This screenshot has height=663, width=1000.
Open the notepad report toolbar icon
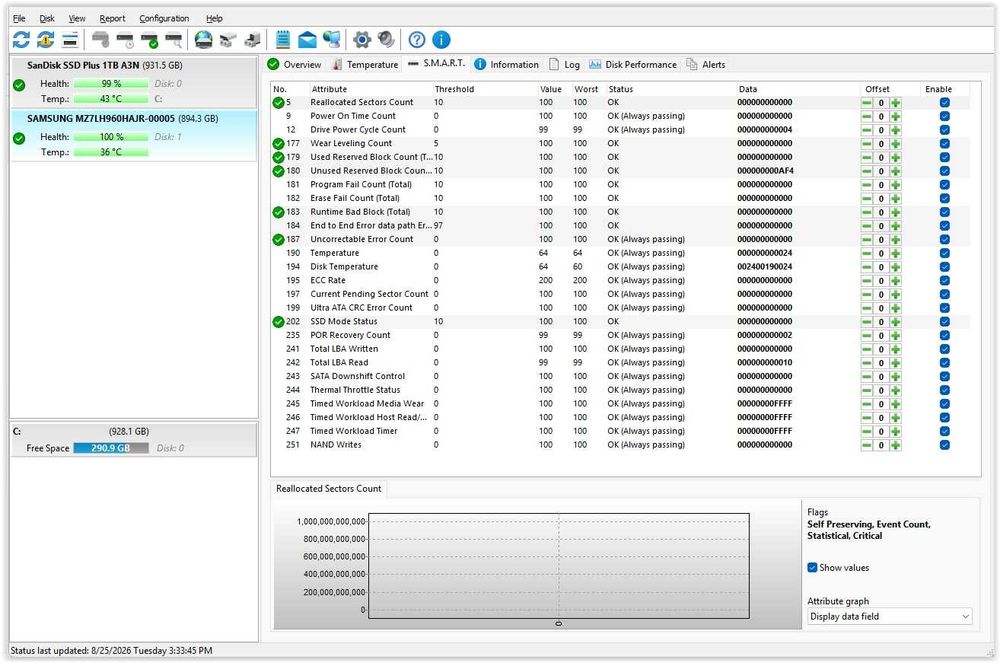[x=283, y=40]
